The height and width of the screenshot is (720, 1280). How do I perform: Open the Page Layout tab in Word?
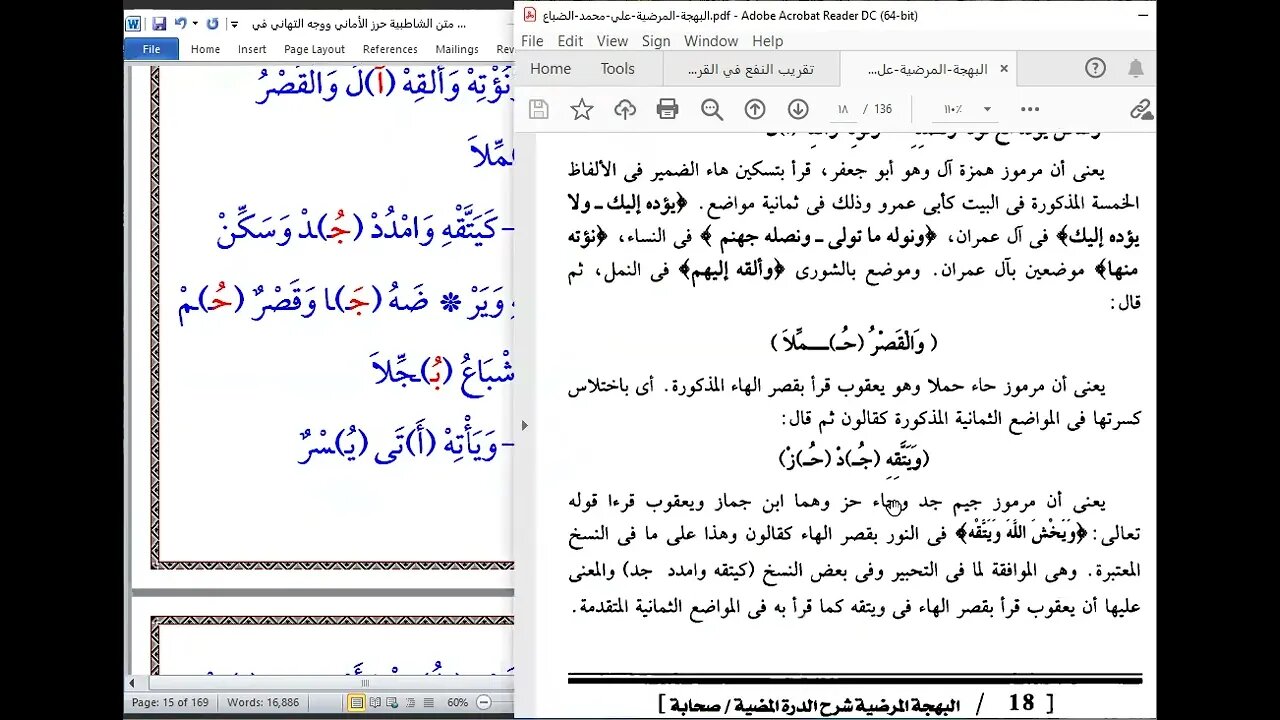pyautogui.click(x=314, y=49)
